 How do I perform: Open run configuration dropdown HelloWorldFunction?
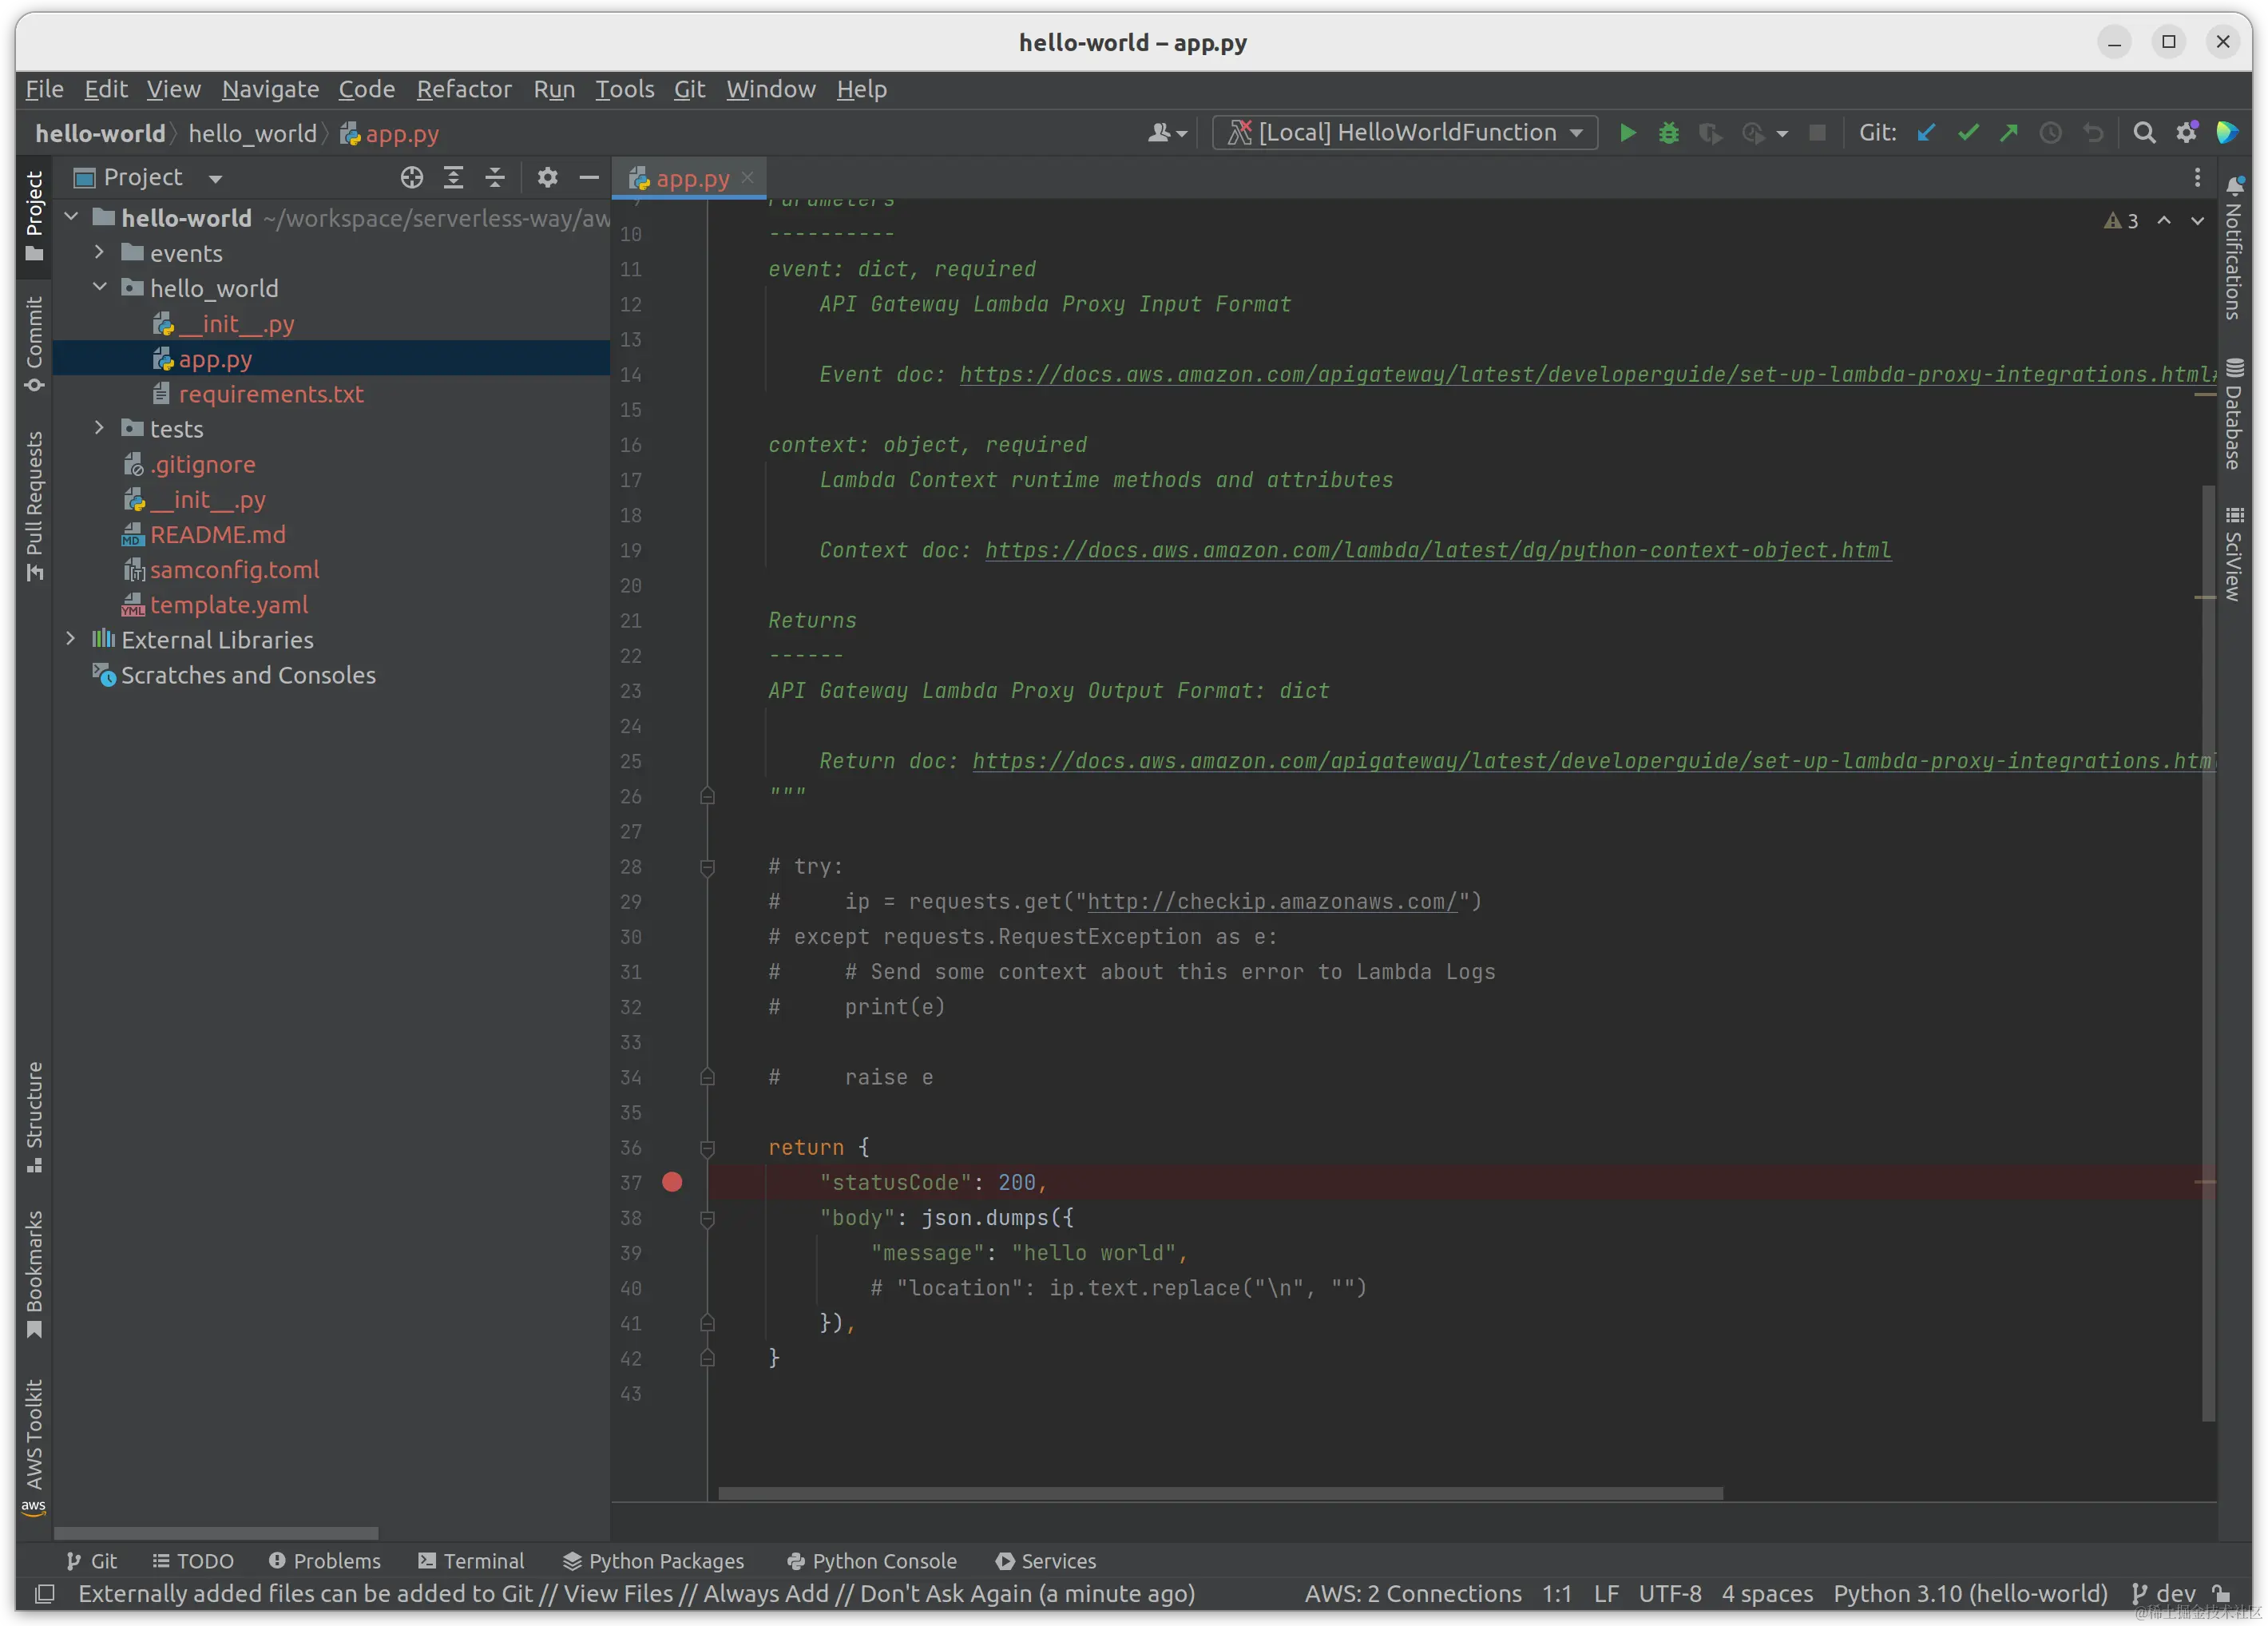click(1405, 133)
